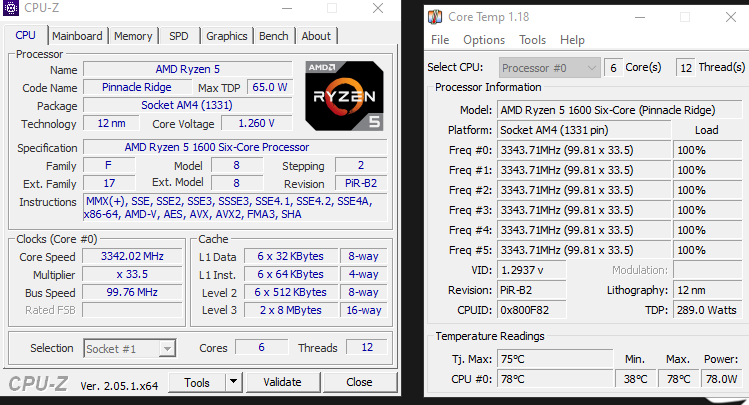
Task: Open the Graphics tab in CPU-Z
Action: [226, 36]
